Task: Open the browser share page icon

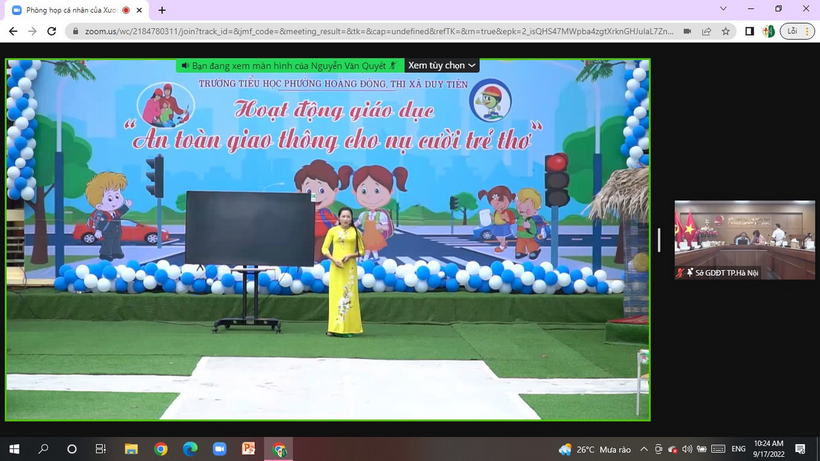Action: click(708, 31)
